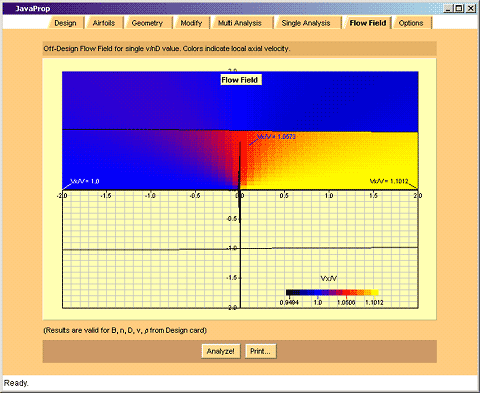Screen dimensions: 480x393
Task: Open the Single Analysis tab
Action: pos(306,23)
